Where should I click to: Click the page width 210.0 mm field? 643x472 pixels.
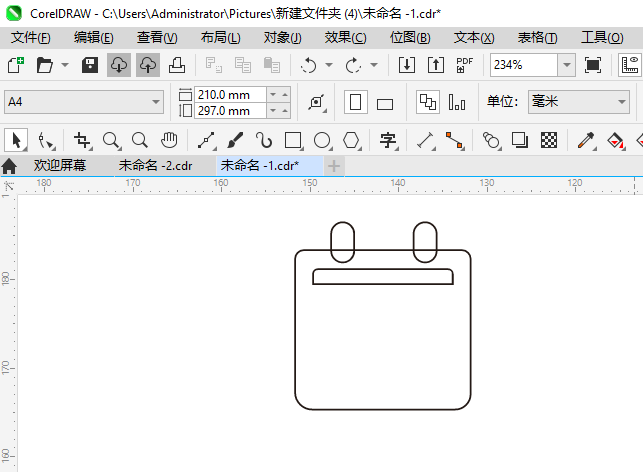point(230,95)
